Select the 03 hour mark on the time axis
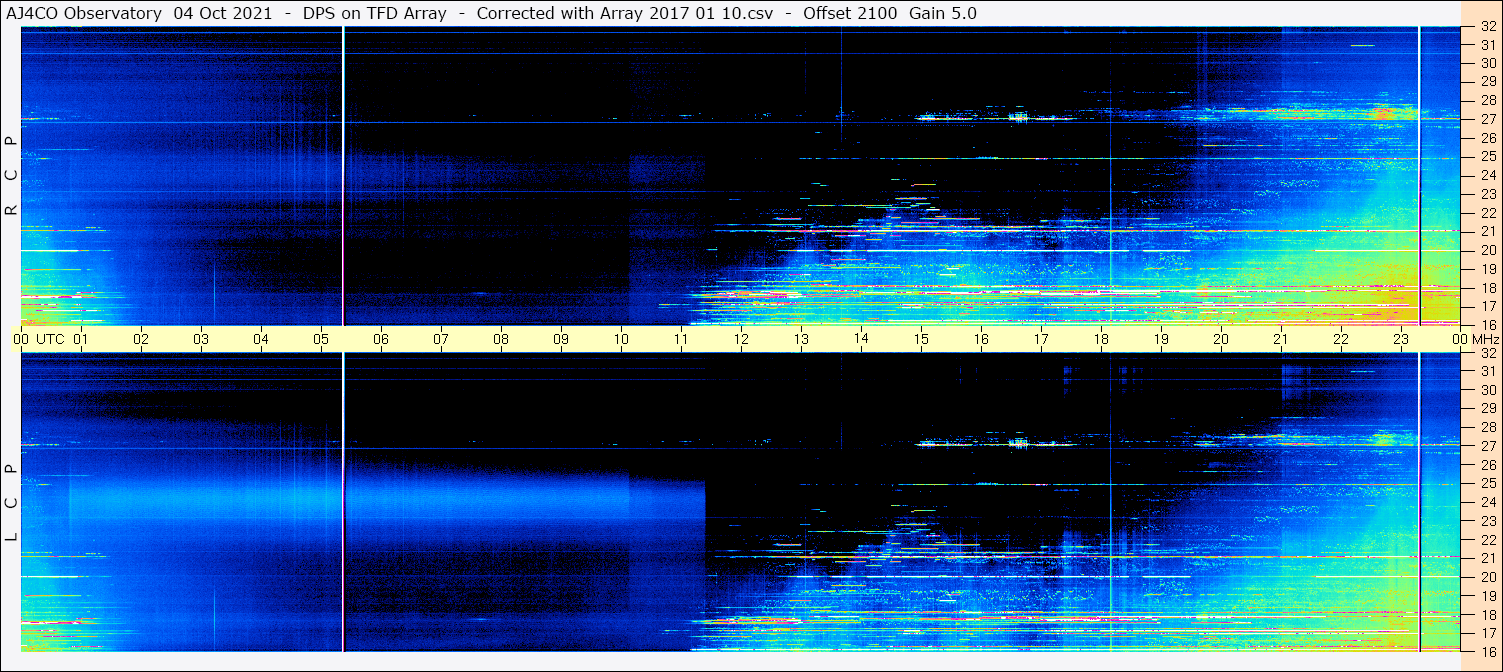The height and width of the screenshot is (672, 1503). [201, 339]
